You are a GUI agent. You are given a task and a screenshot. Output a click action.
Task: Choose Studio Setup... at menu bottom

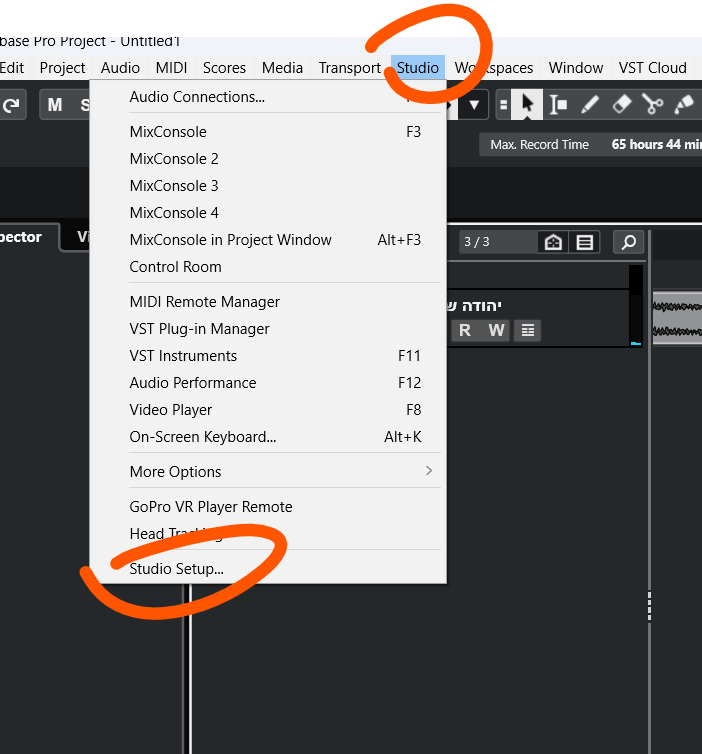pyautogui.click(x=268, y=568)
